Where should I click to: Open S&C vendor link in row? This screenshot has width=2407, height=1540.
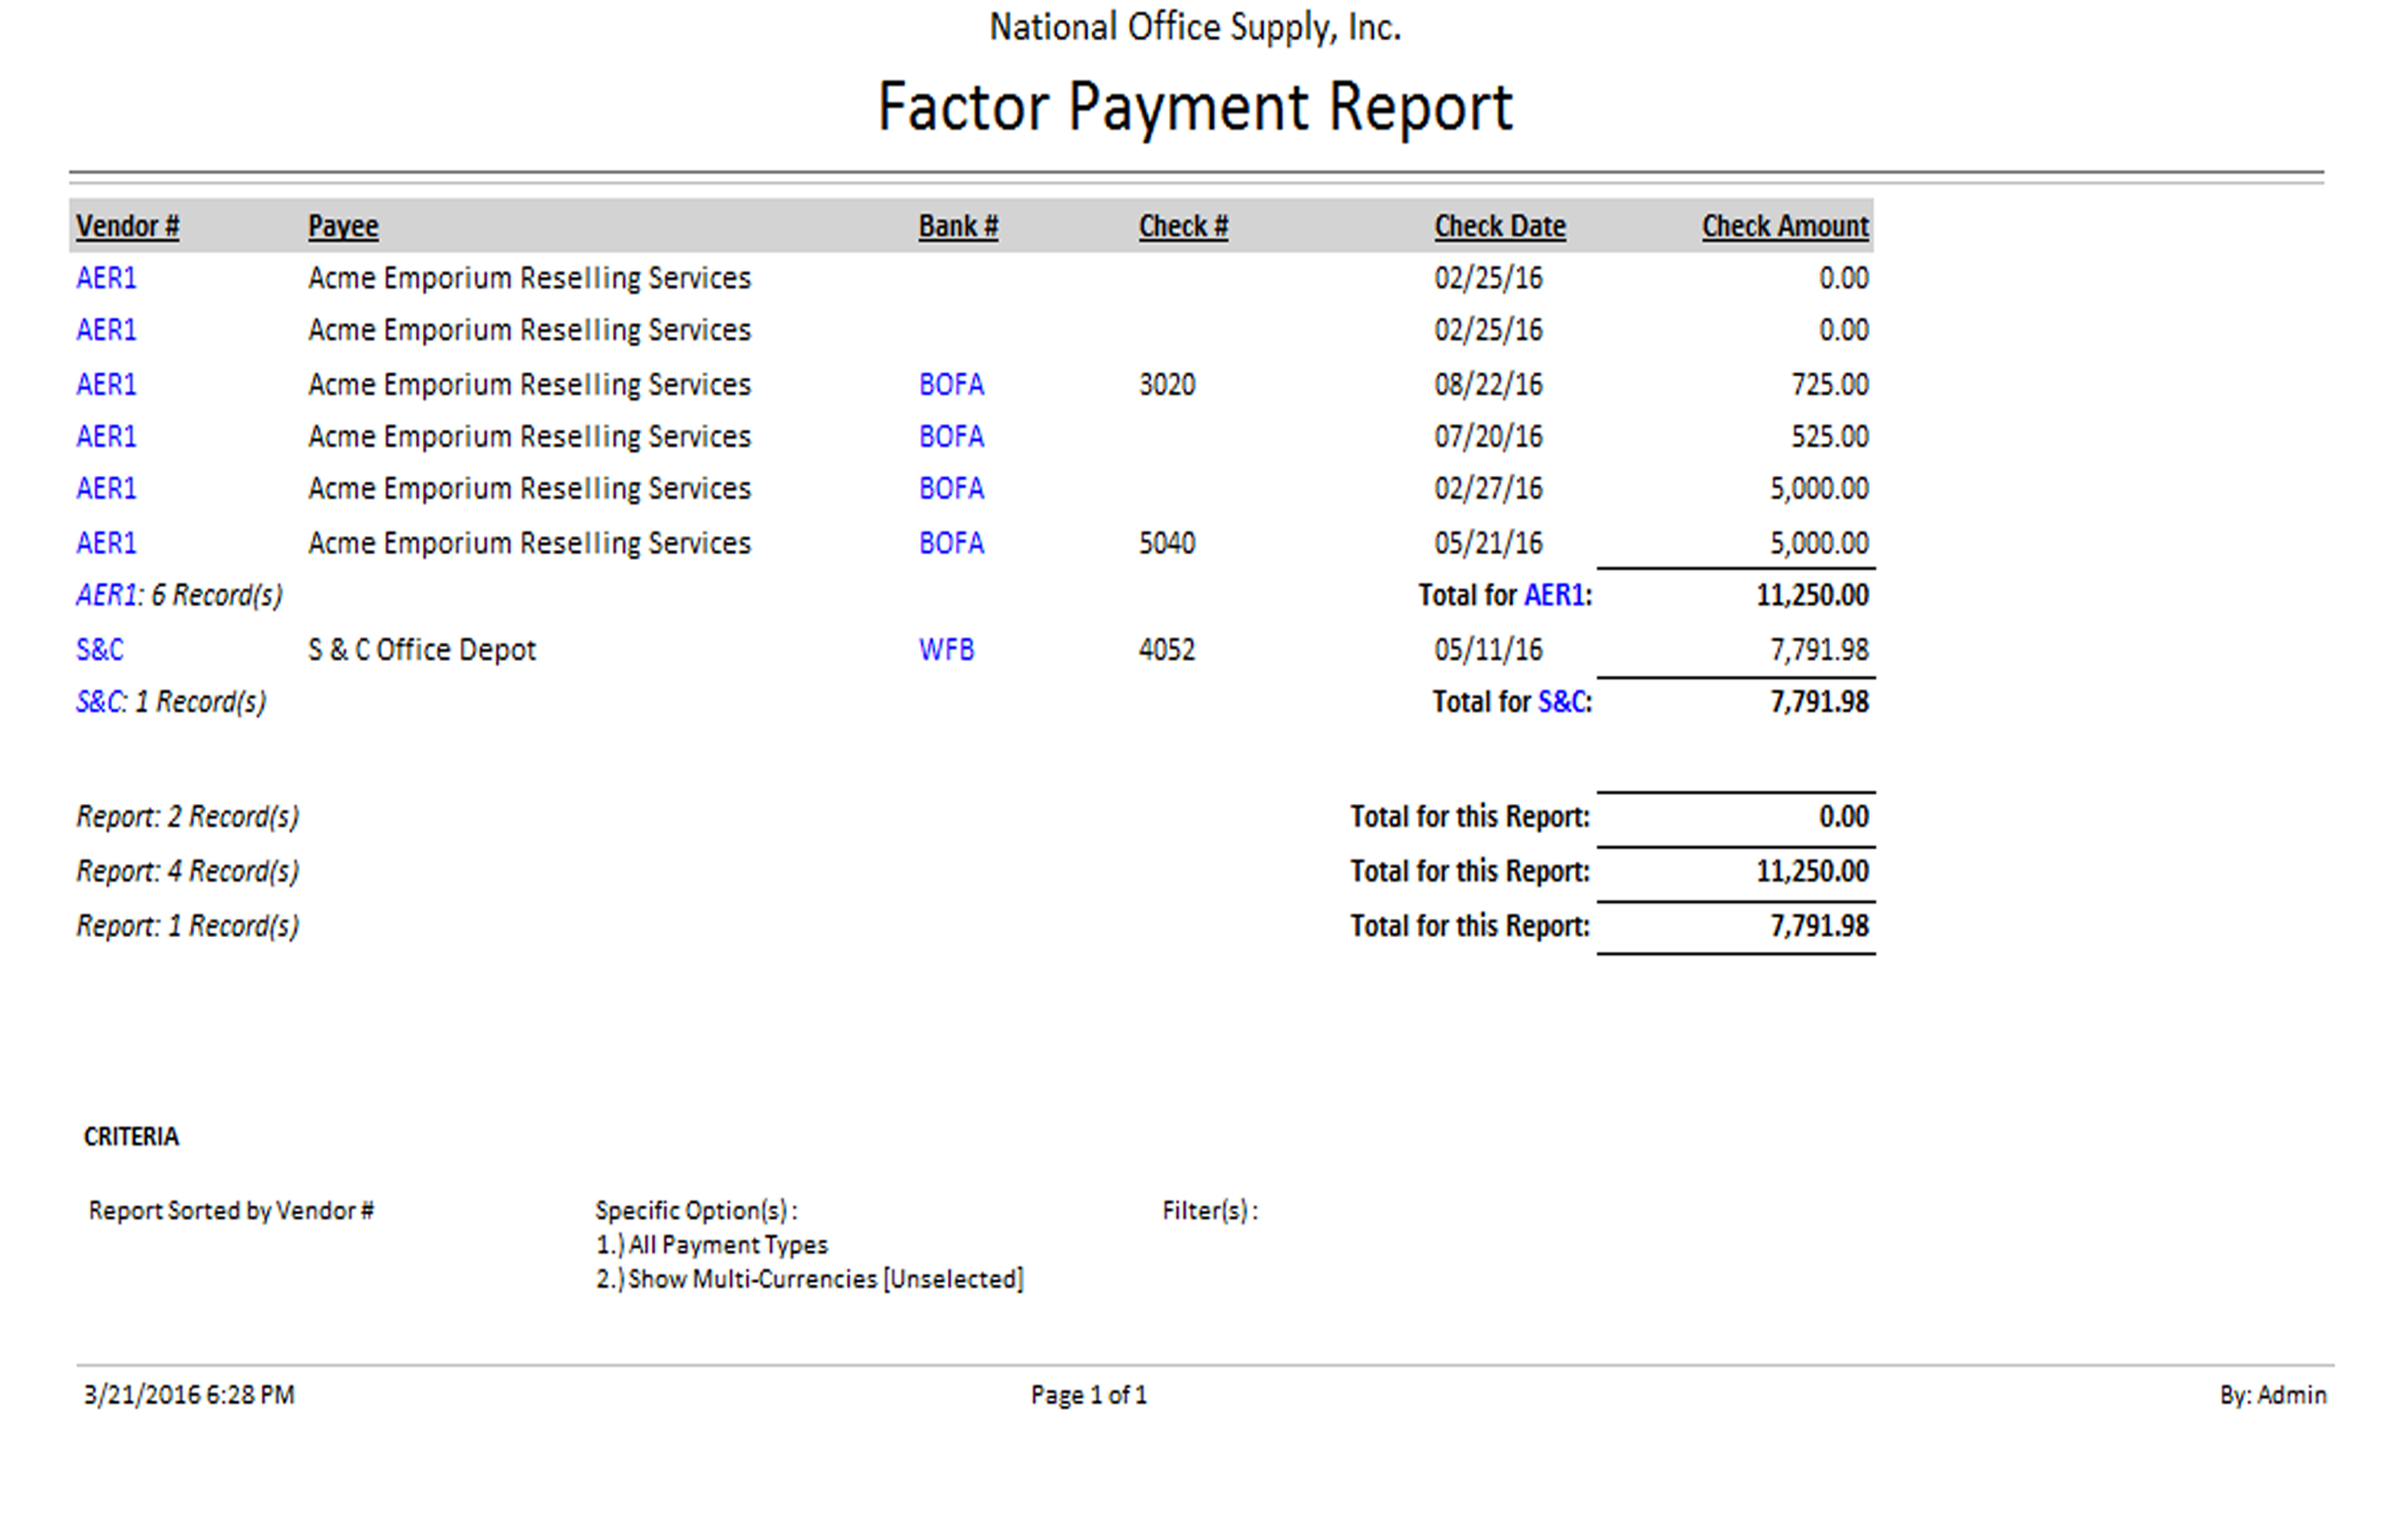tap(100, 650)
